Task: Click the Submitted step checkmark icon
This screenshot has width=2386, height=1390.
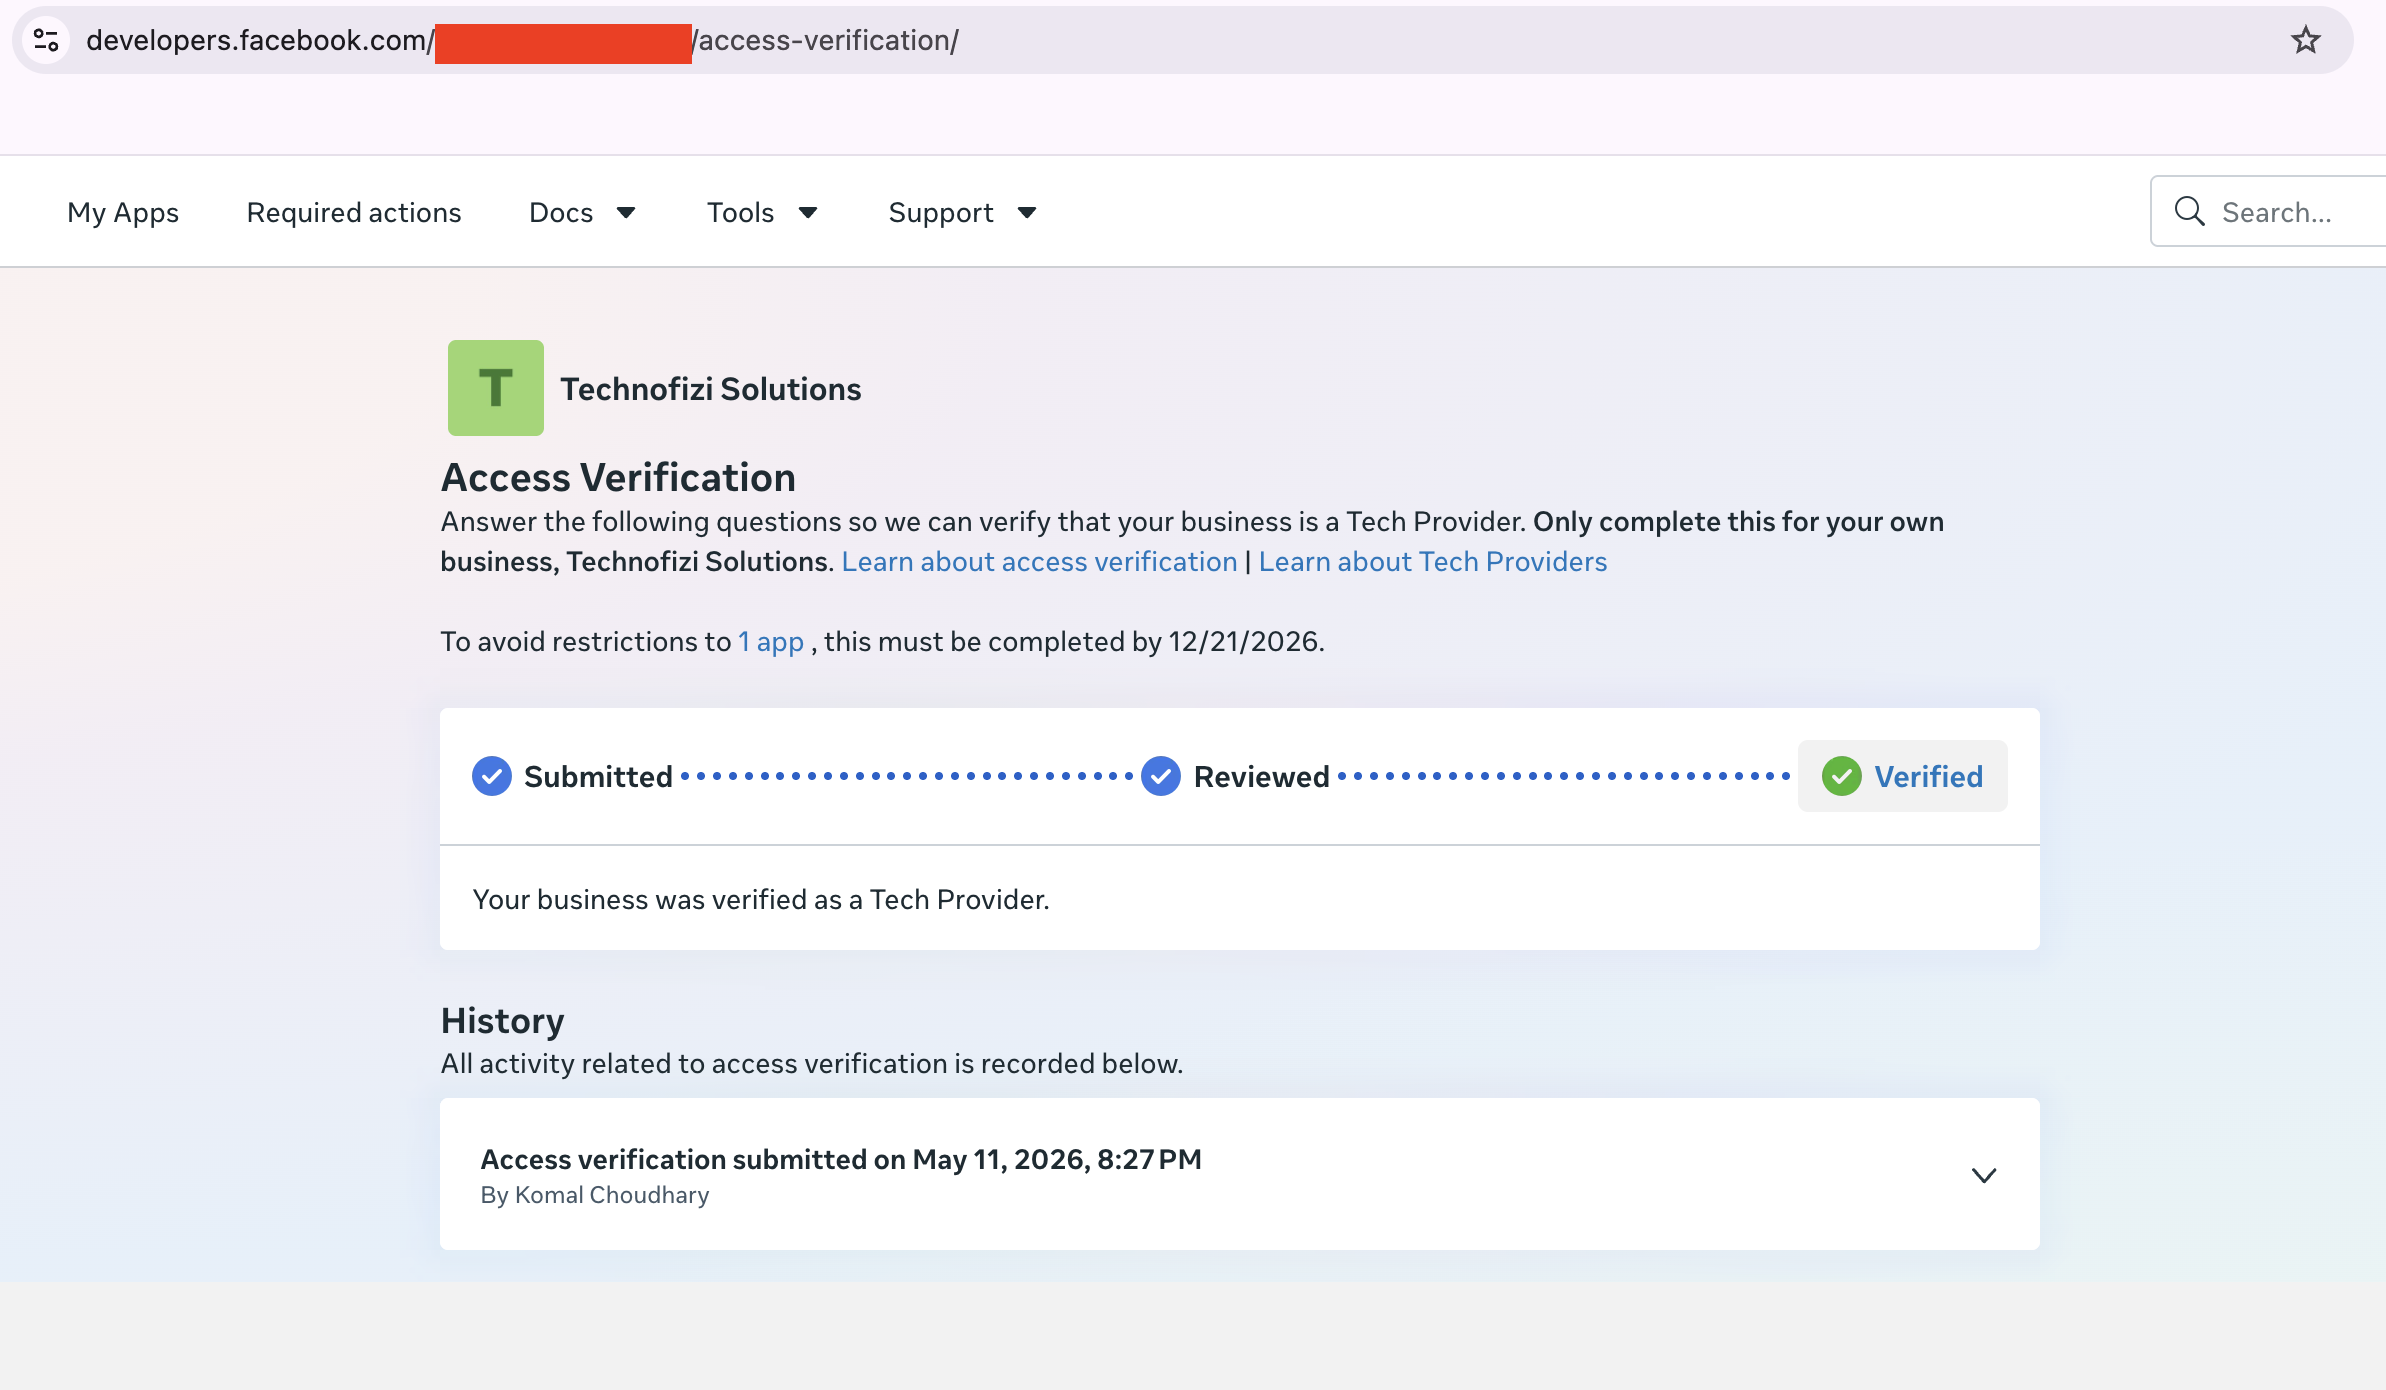Action: coord(492,776)
